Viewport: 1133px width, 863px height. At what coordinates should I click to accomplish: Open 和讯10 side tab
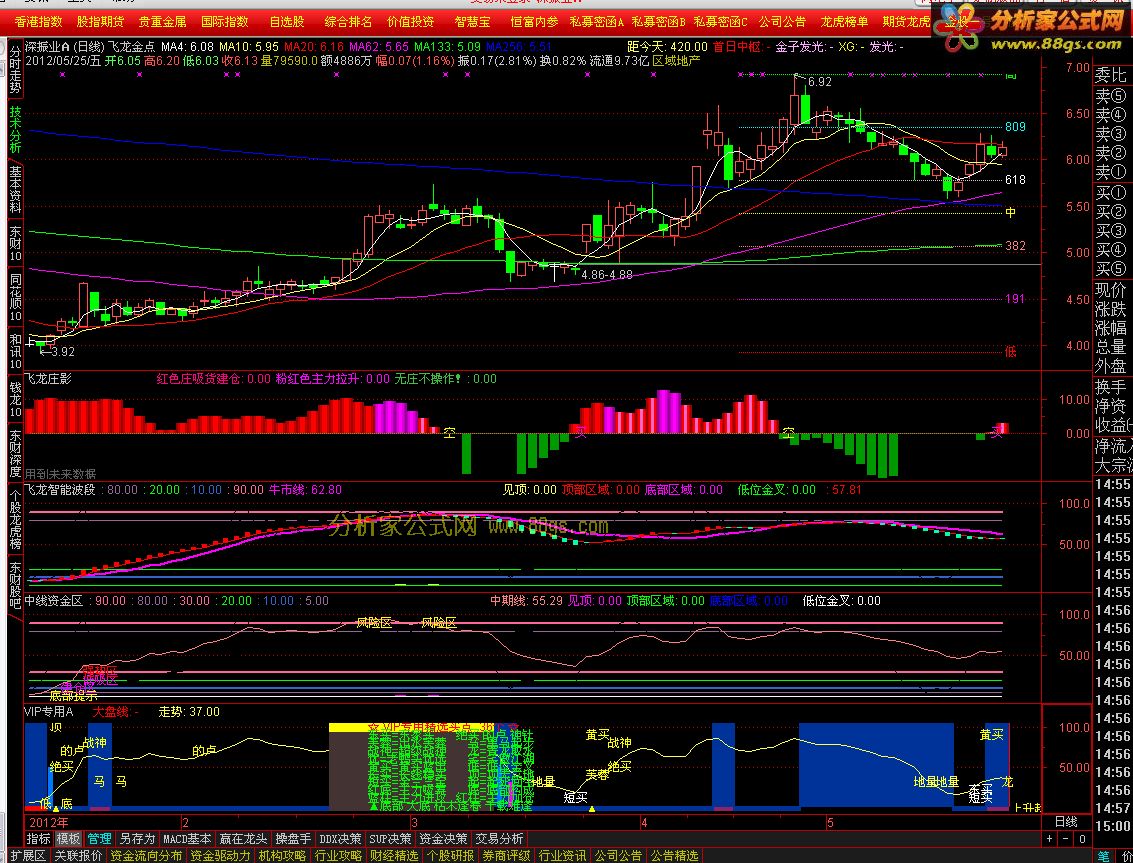pos(15,351)
